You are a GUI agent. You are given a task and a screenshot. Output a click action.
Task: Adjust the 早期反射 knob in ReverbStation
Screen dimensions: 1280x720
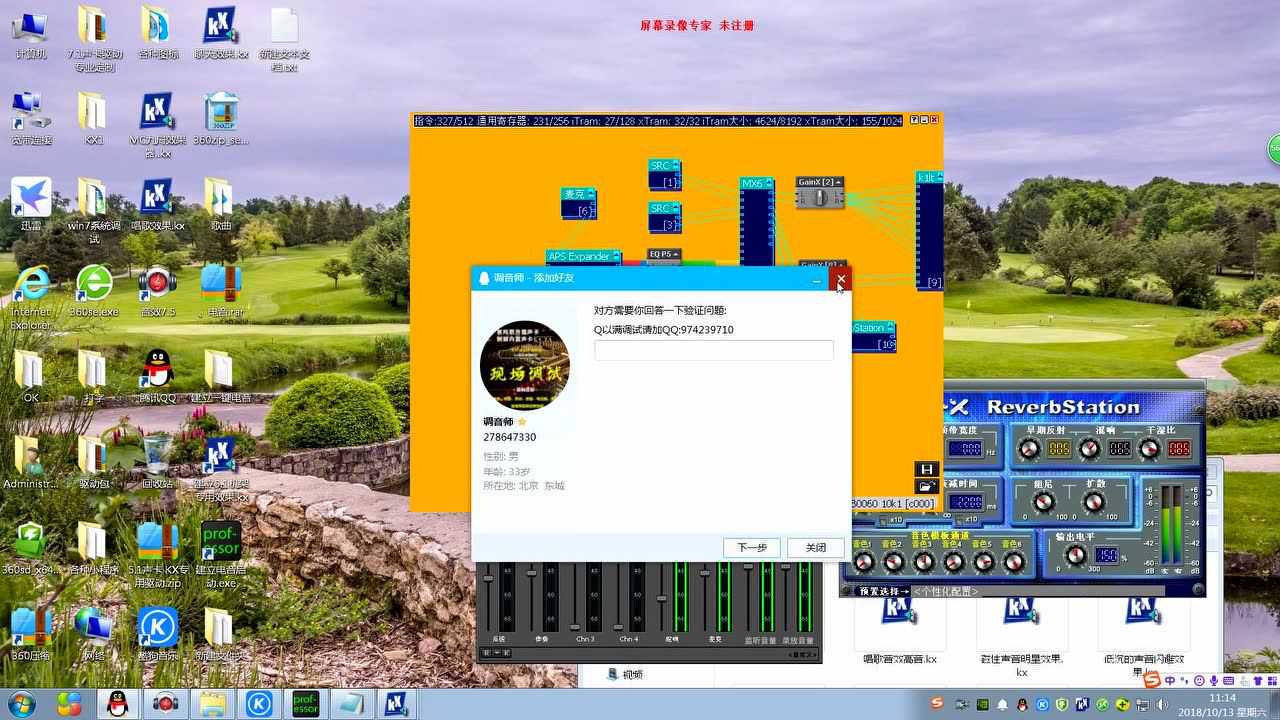1029,449
